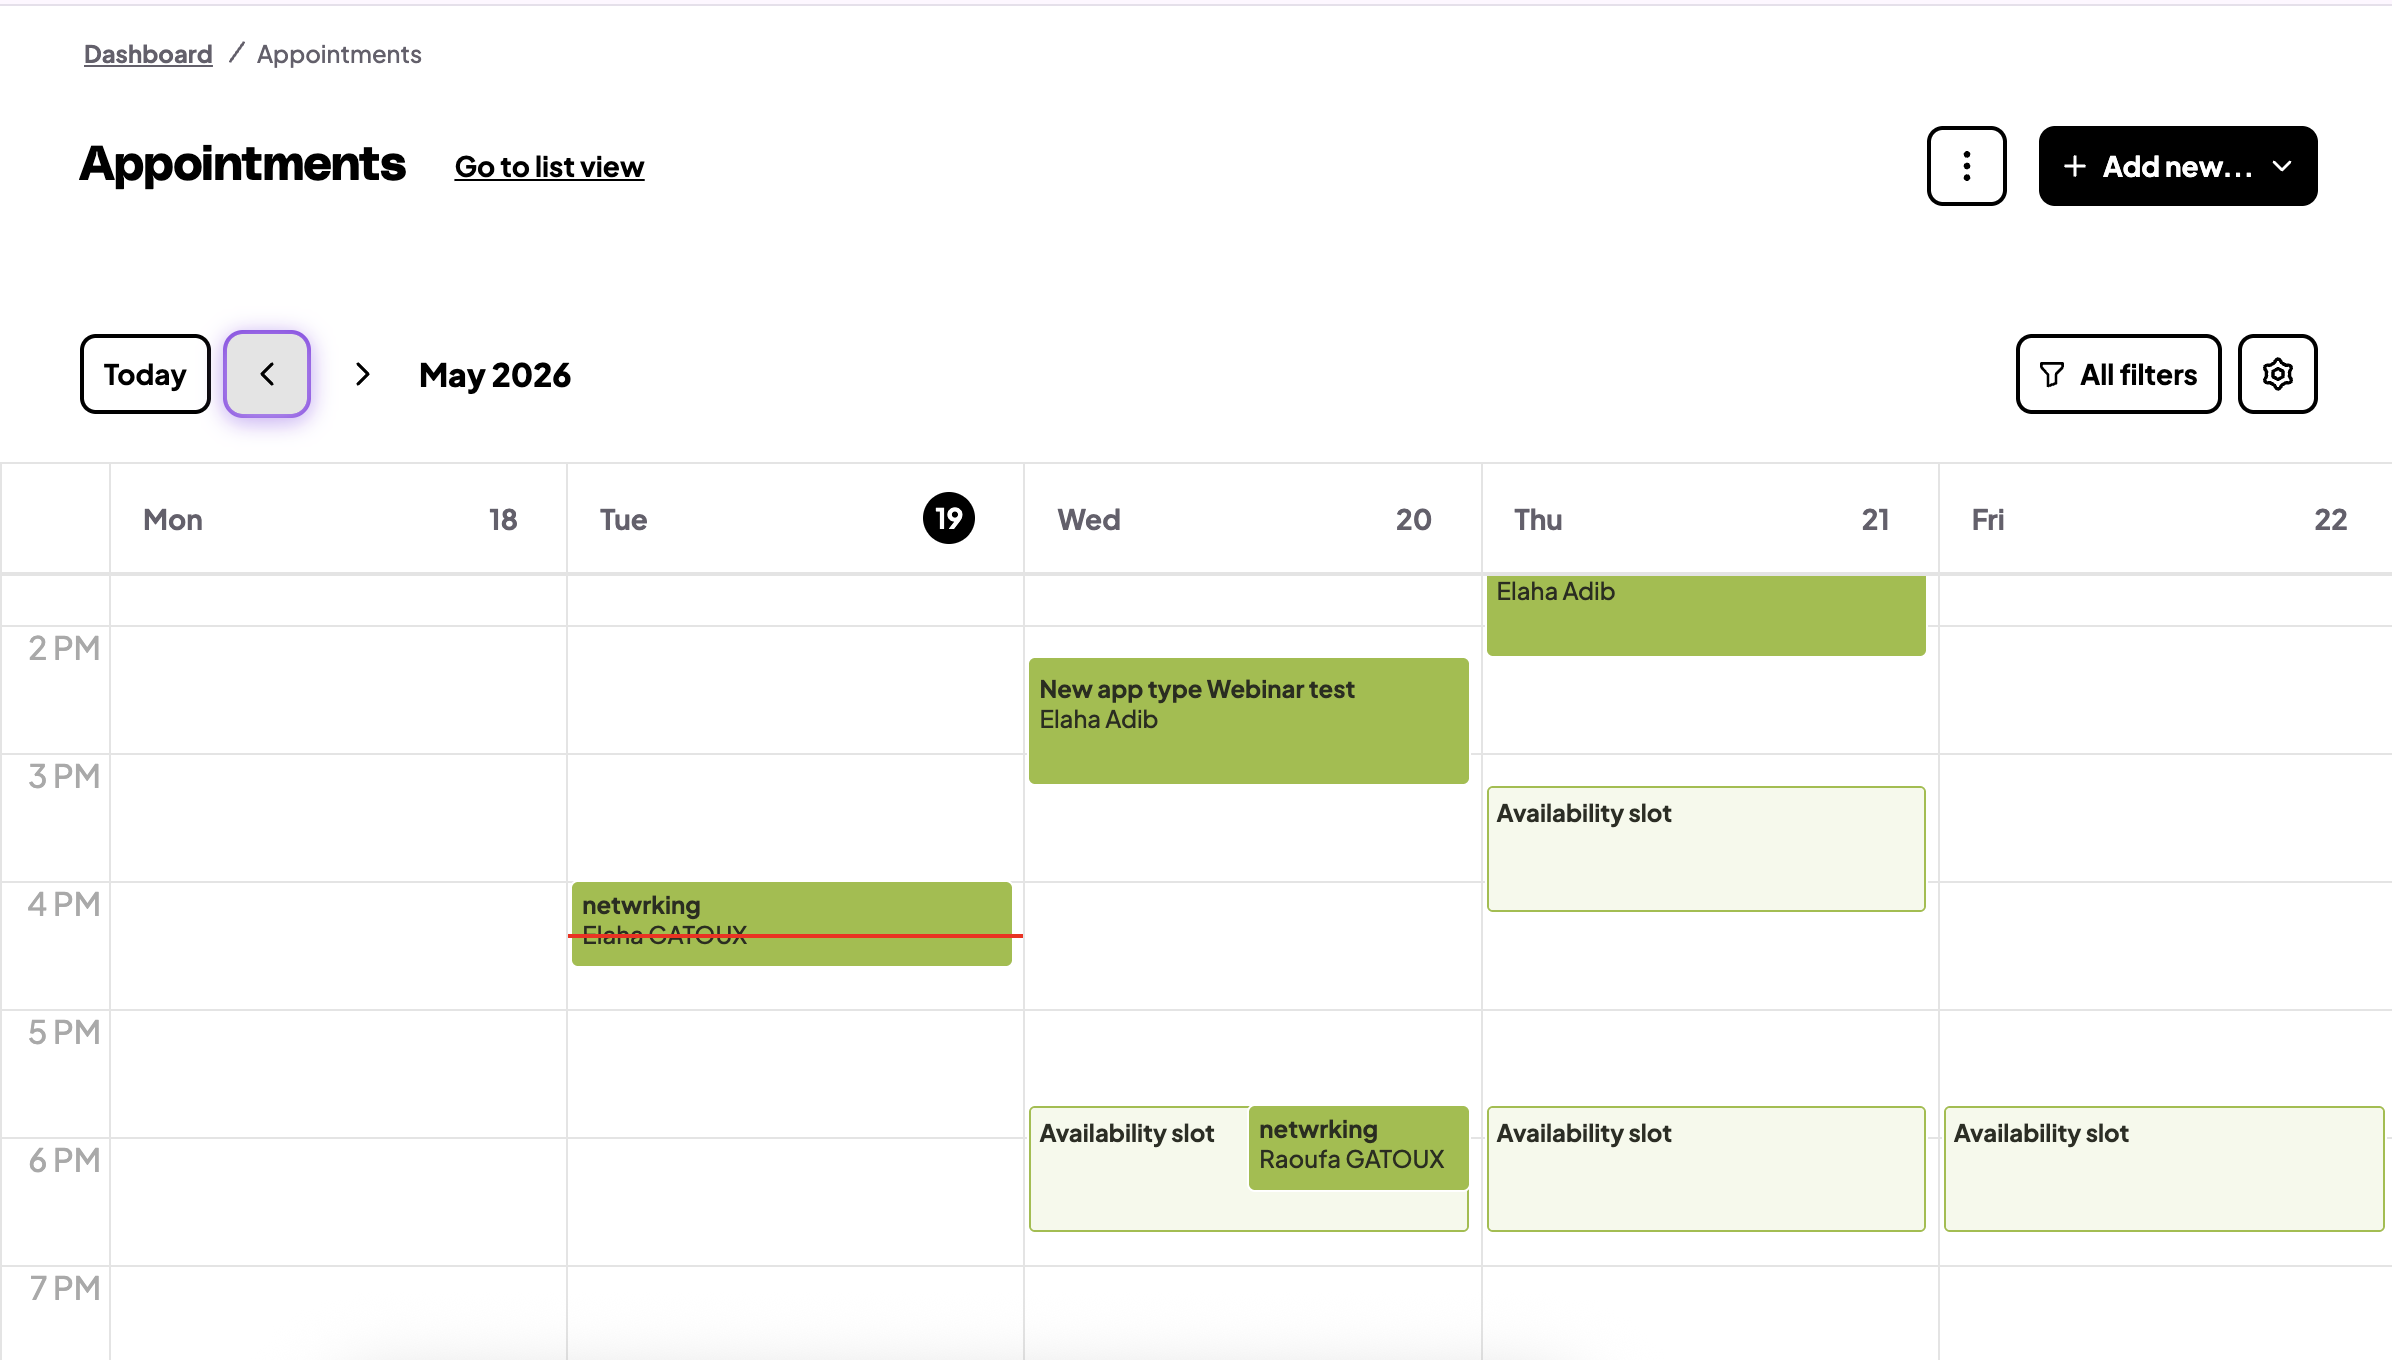
Task: Open the Dashboard breadcrumb link
Action: pyautogui.click(x=148, y=54)
